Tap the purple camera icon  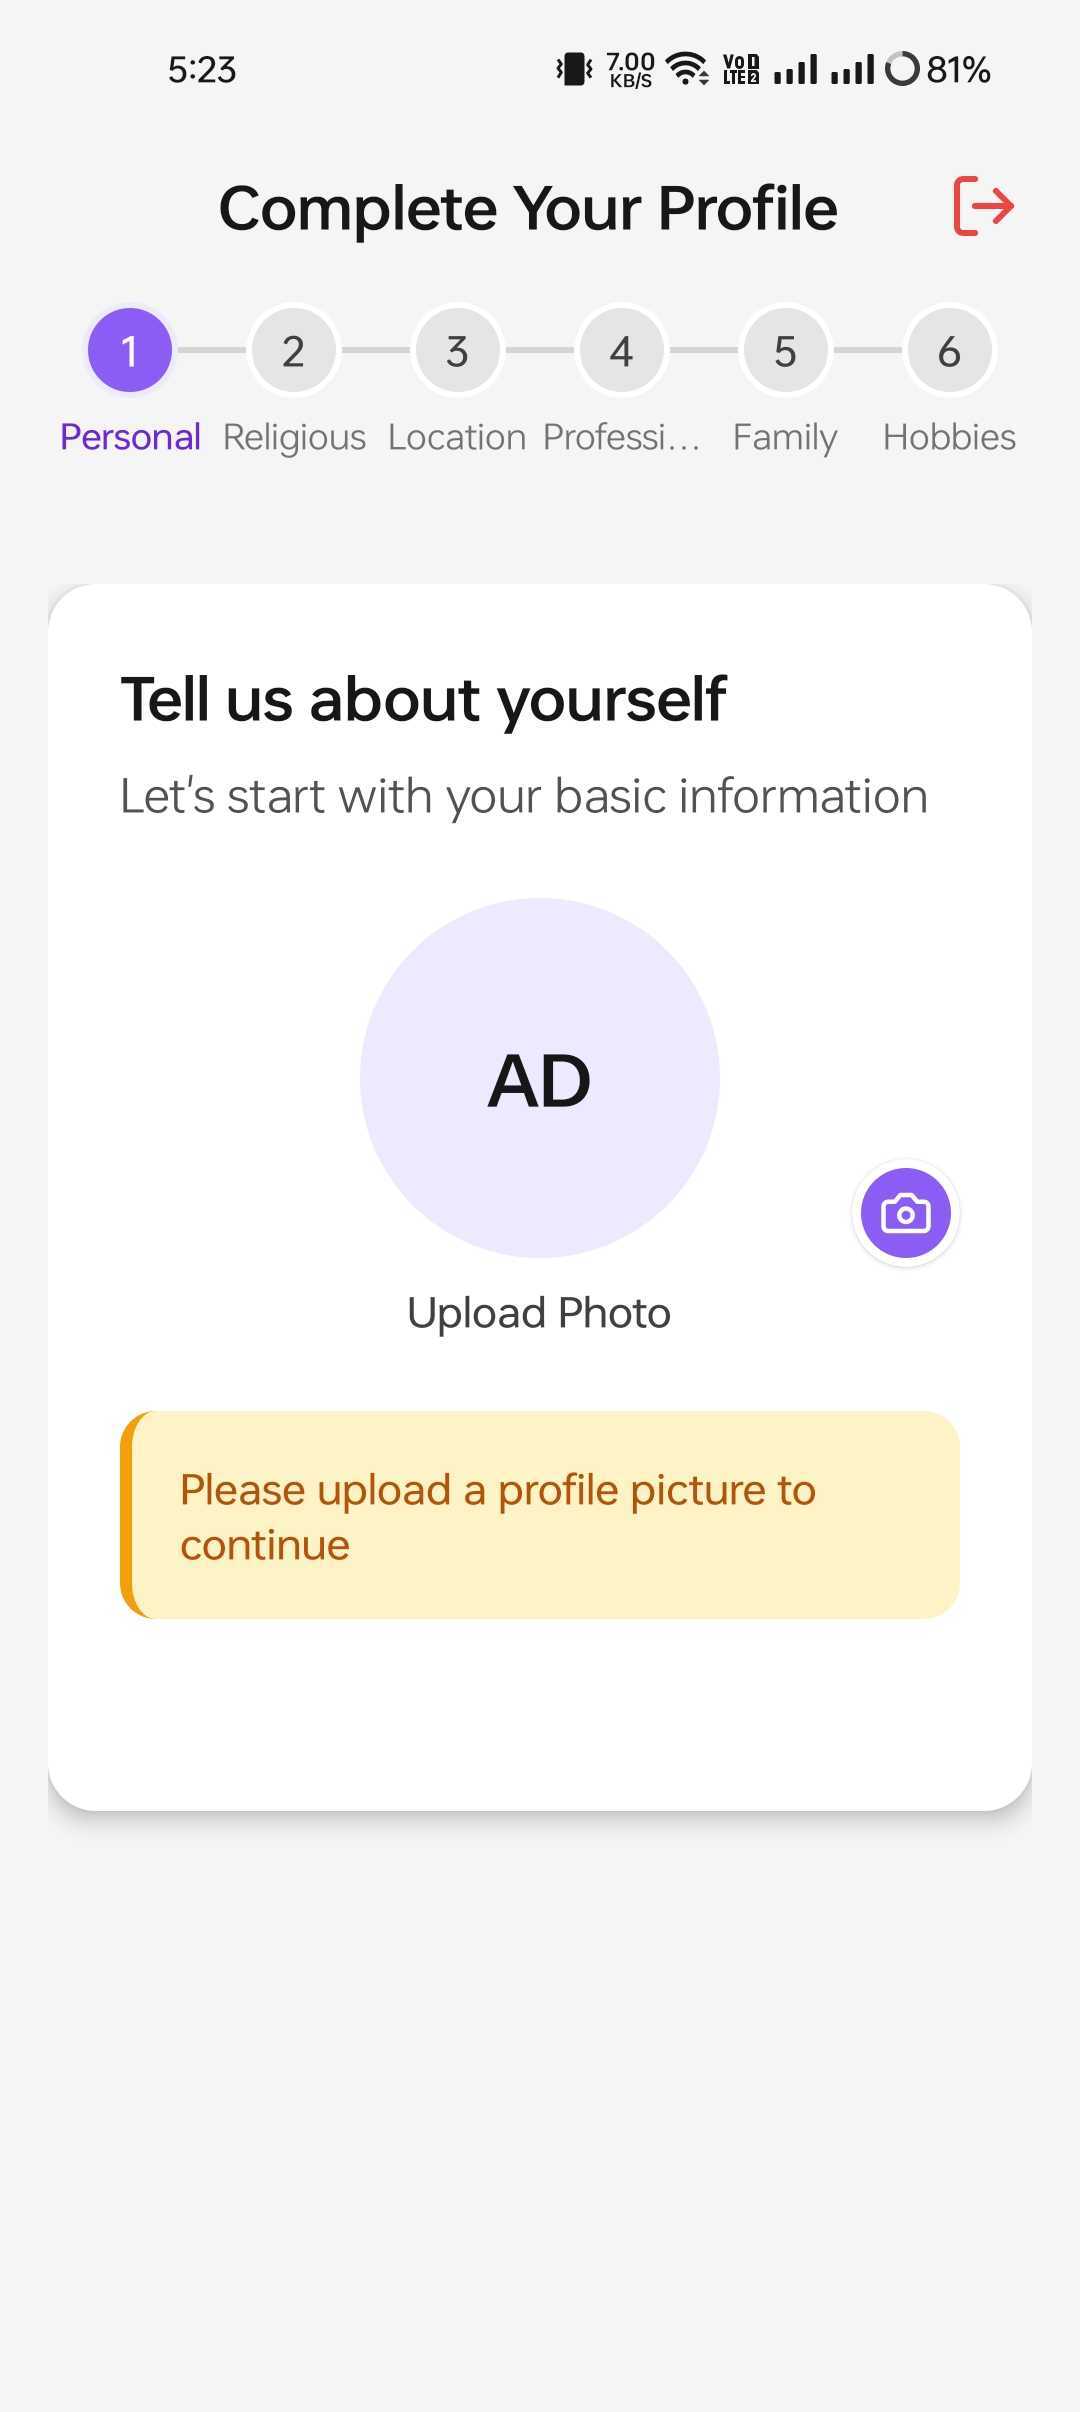(905, 1213)
